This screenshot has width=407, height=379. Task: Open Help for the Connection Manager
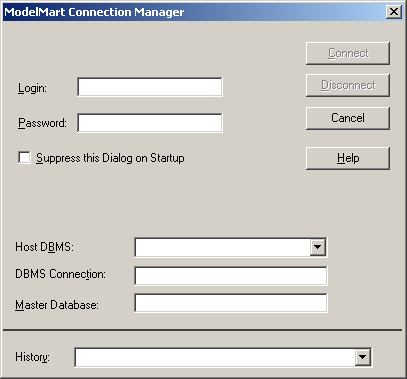[x=348, y=158]
